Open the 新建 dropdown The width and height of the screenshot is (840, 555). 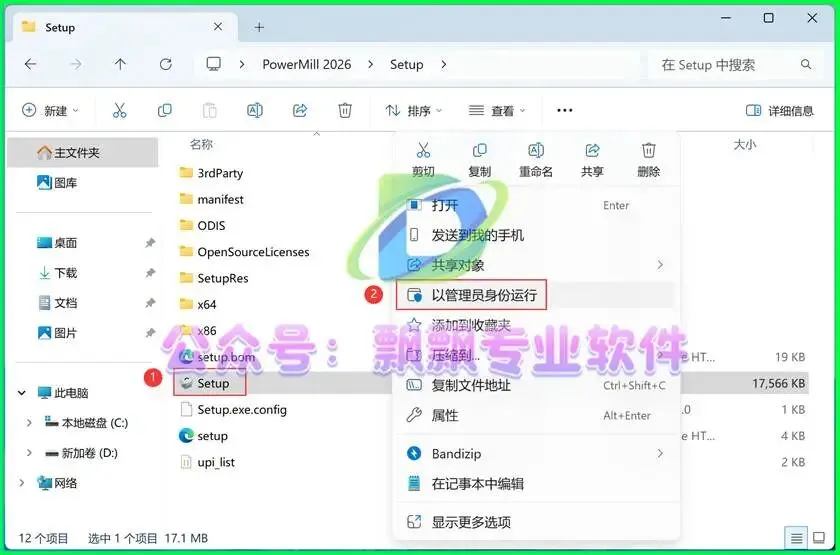click(50, 111)
